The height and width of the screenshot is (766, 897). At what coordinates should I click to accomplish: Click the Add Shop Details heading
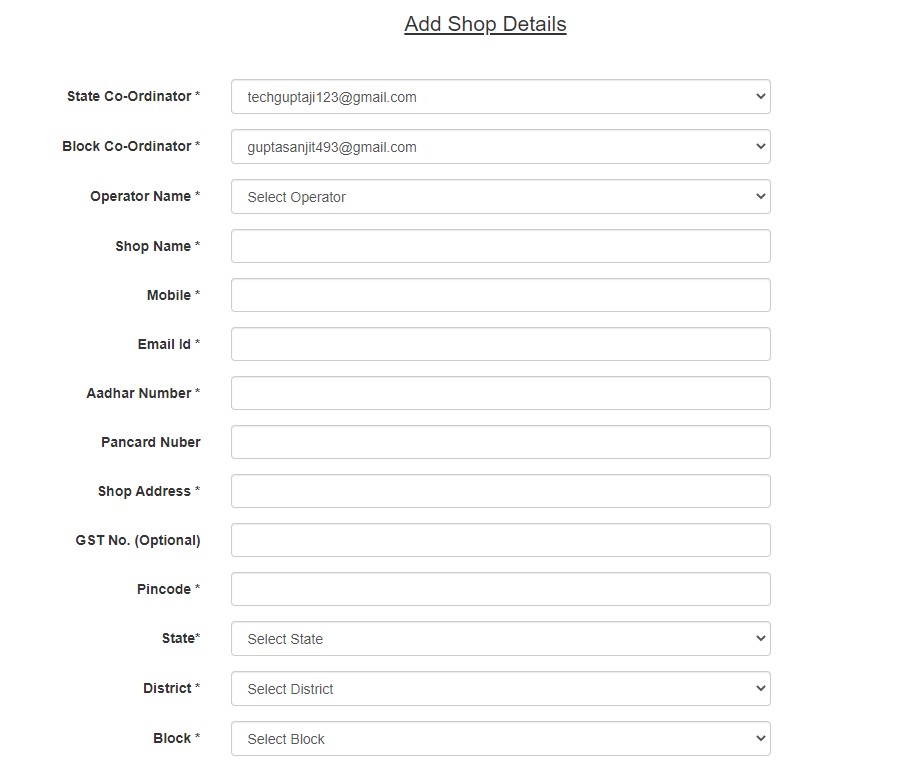point(485,25)
